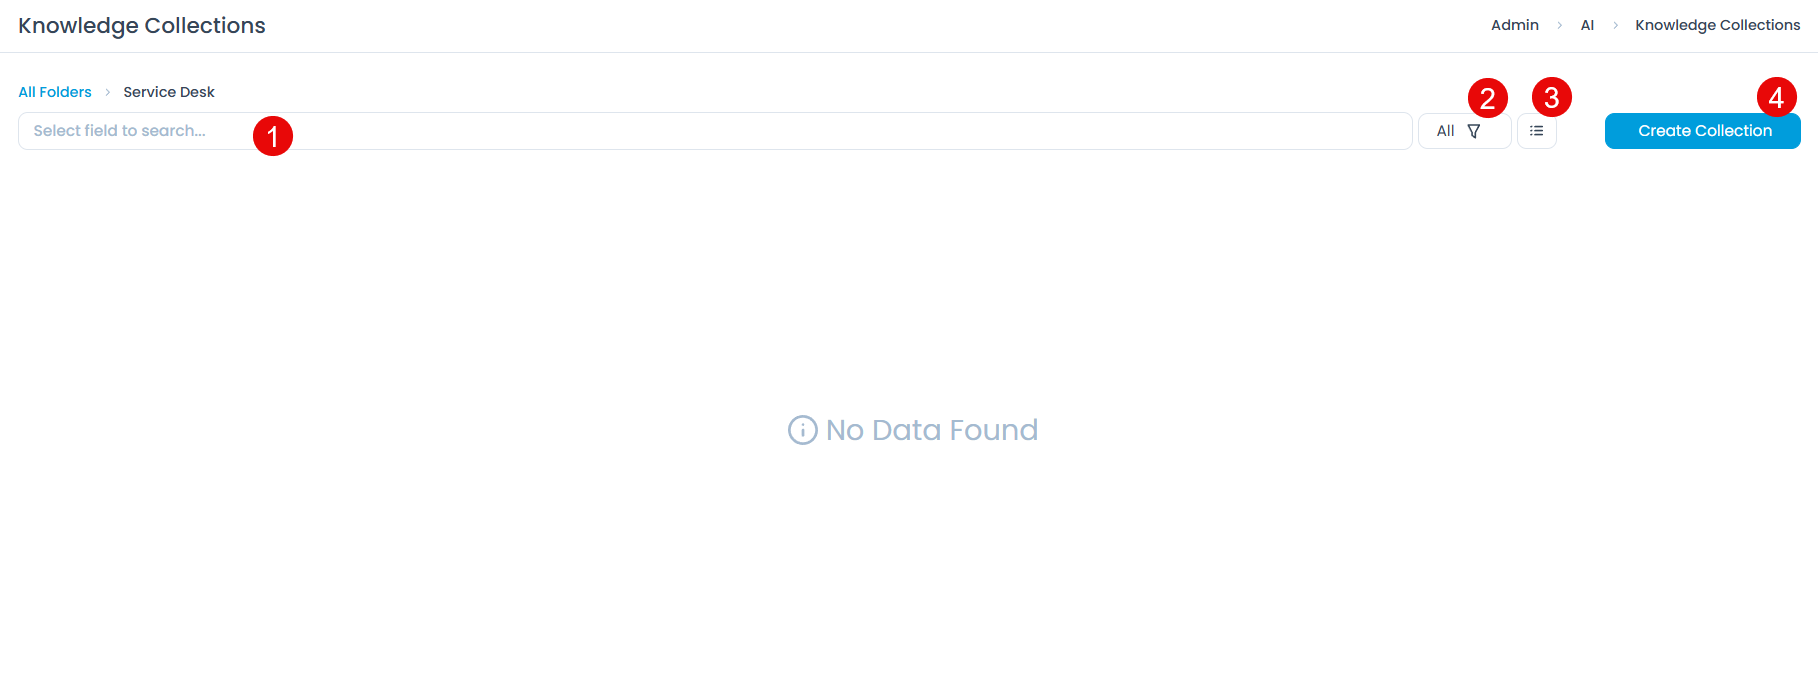Viewport: 1818px width, 697px height.
Task: Open the AI breadcrumb item
Action: tap(1587, 25)
